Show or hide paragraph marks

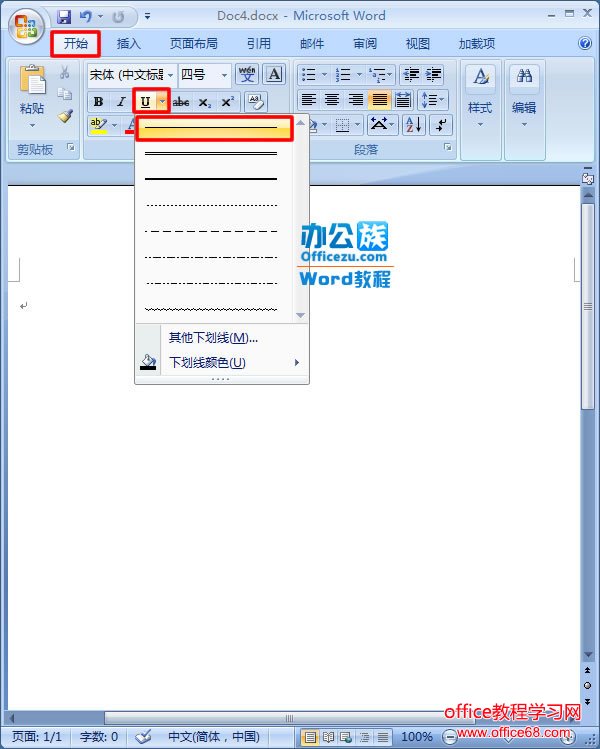click(x=441, y=125)
